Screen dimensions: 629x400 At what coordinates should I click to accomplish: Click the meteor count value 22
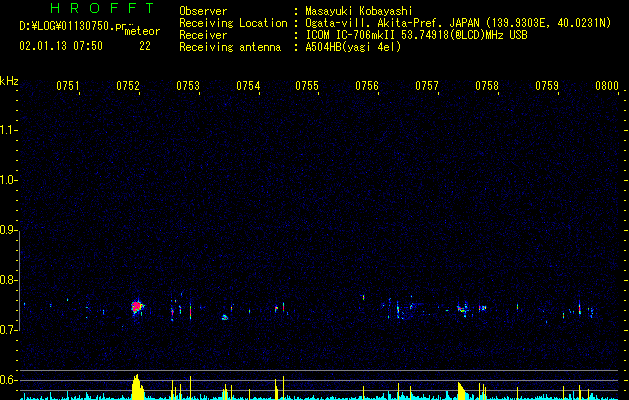click(145, 46)
